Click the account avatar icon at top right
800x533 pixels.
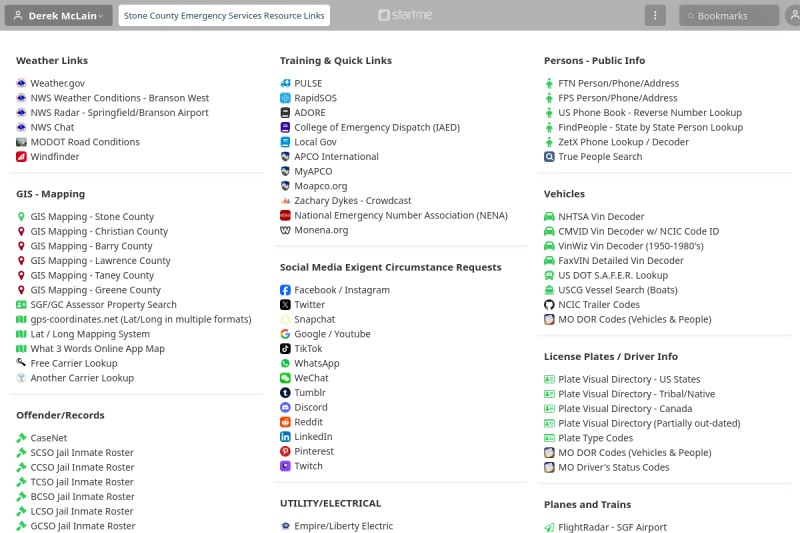(793, 15)
